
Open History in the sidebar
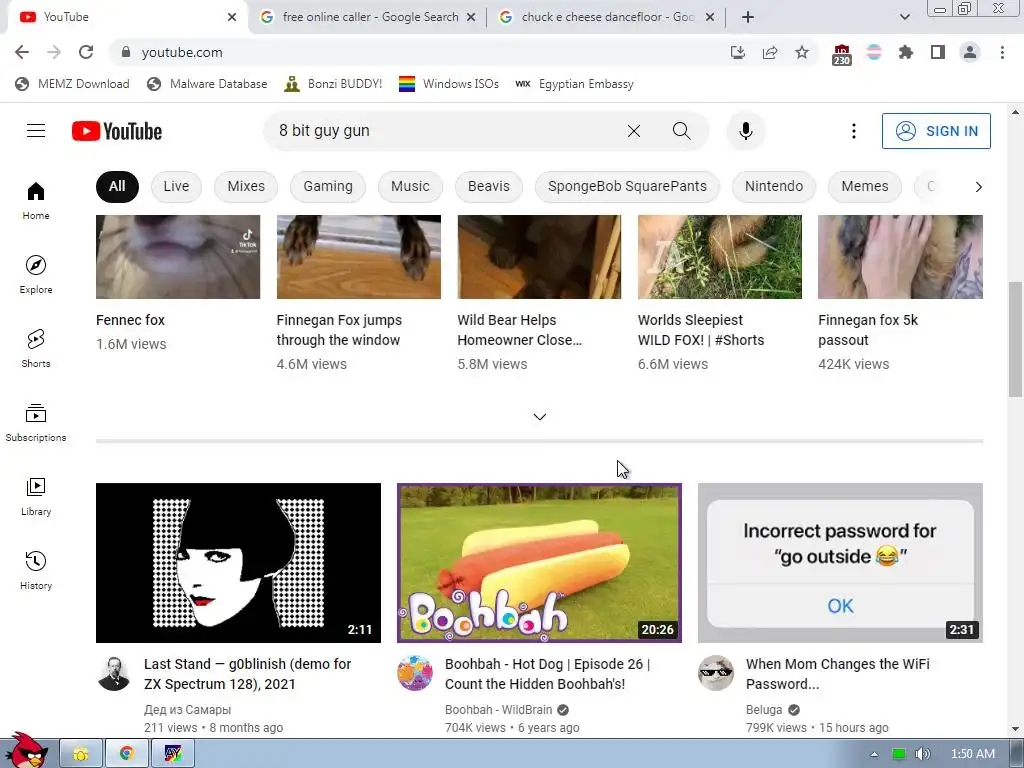(36, 570)
